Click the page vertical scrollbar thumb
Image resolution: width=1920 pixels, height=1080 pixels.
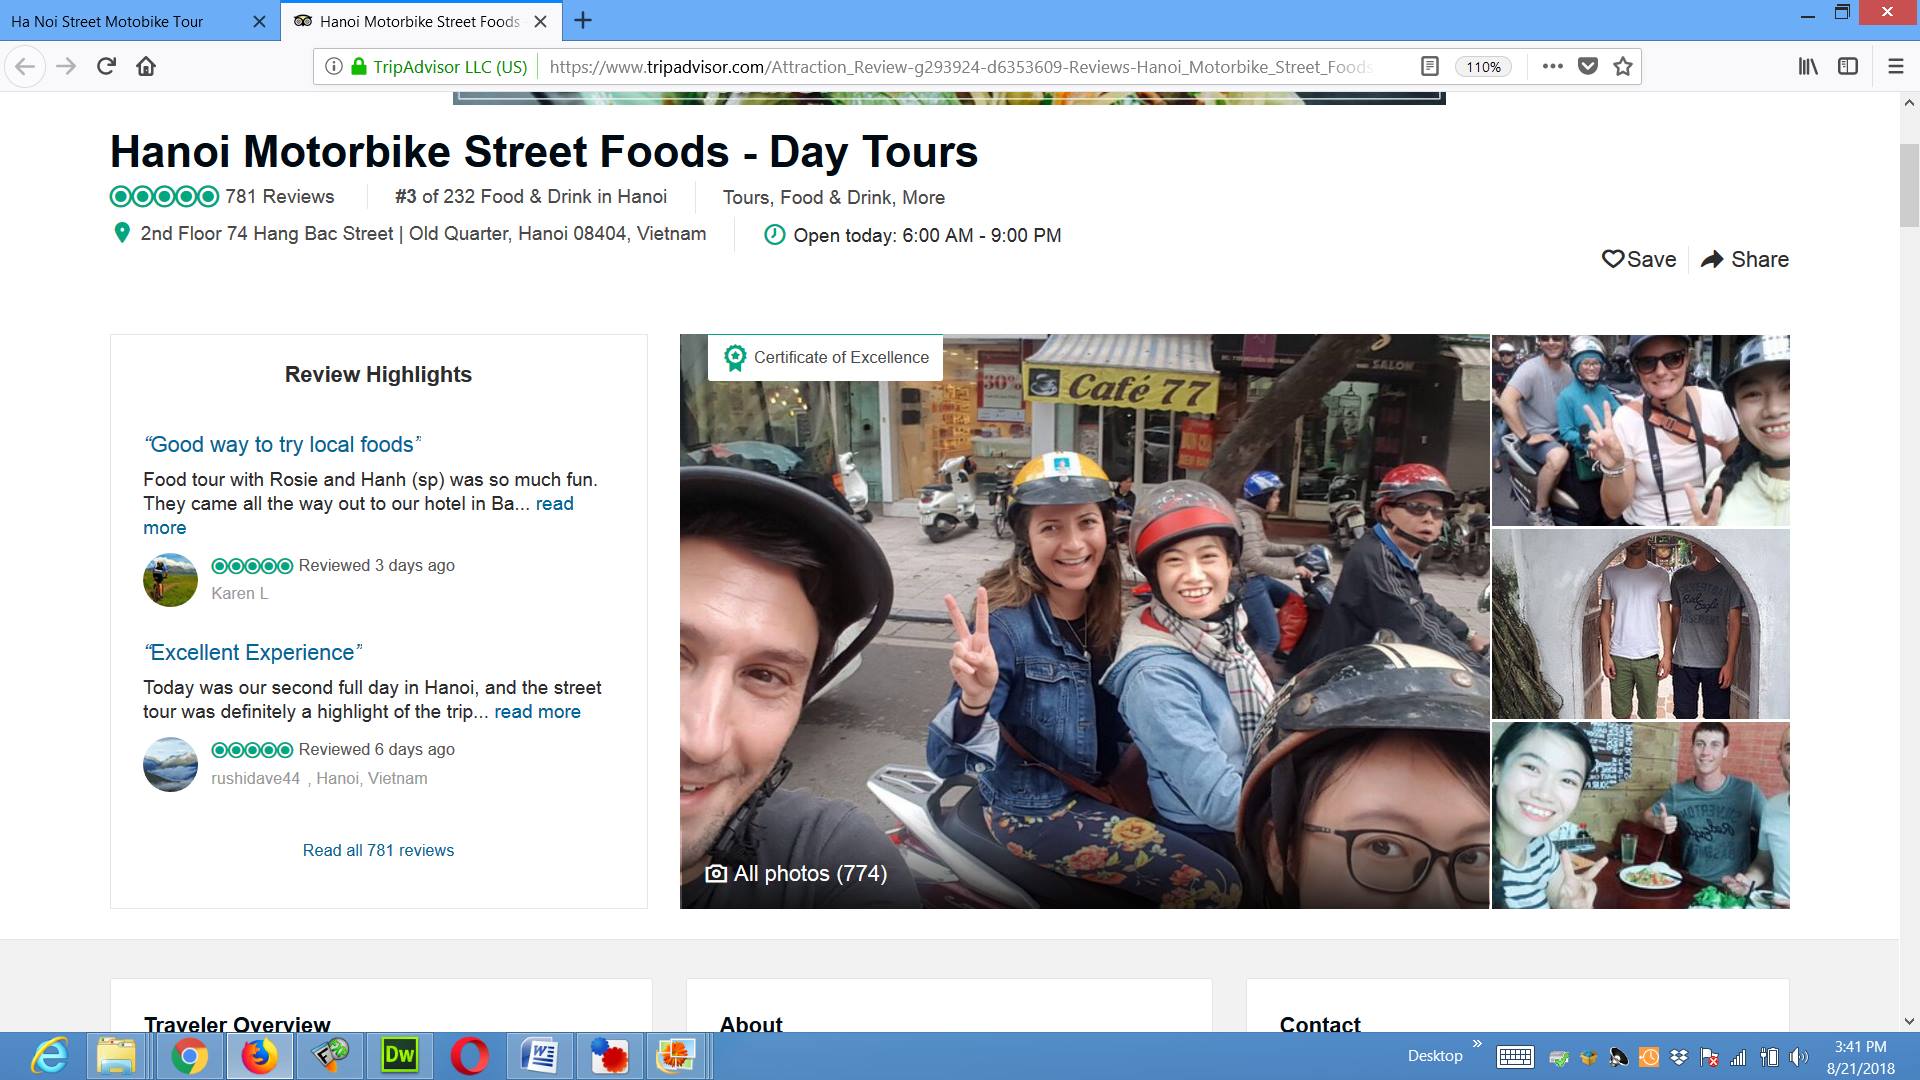(x=1909, y=185)
